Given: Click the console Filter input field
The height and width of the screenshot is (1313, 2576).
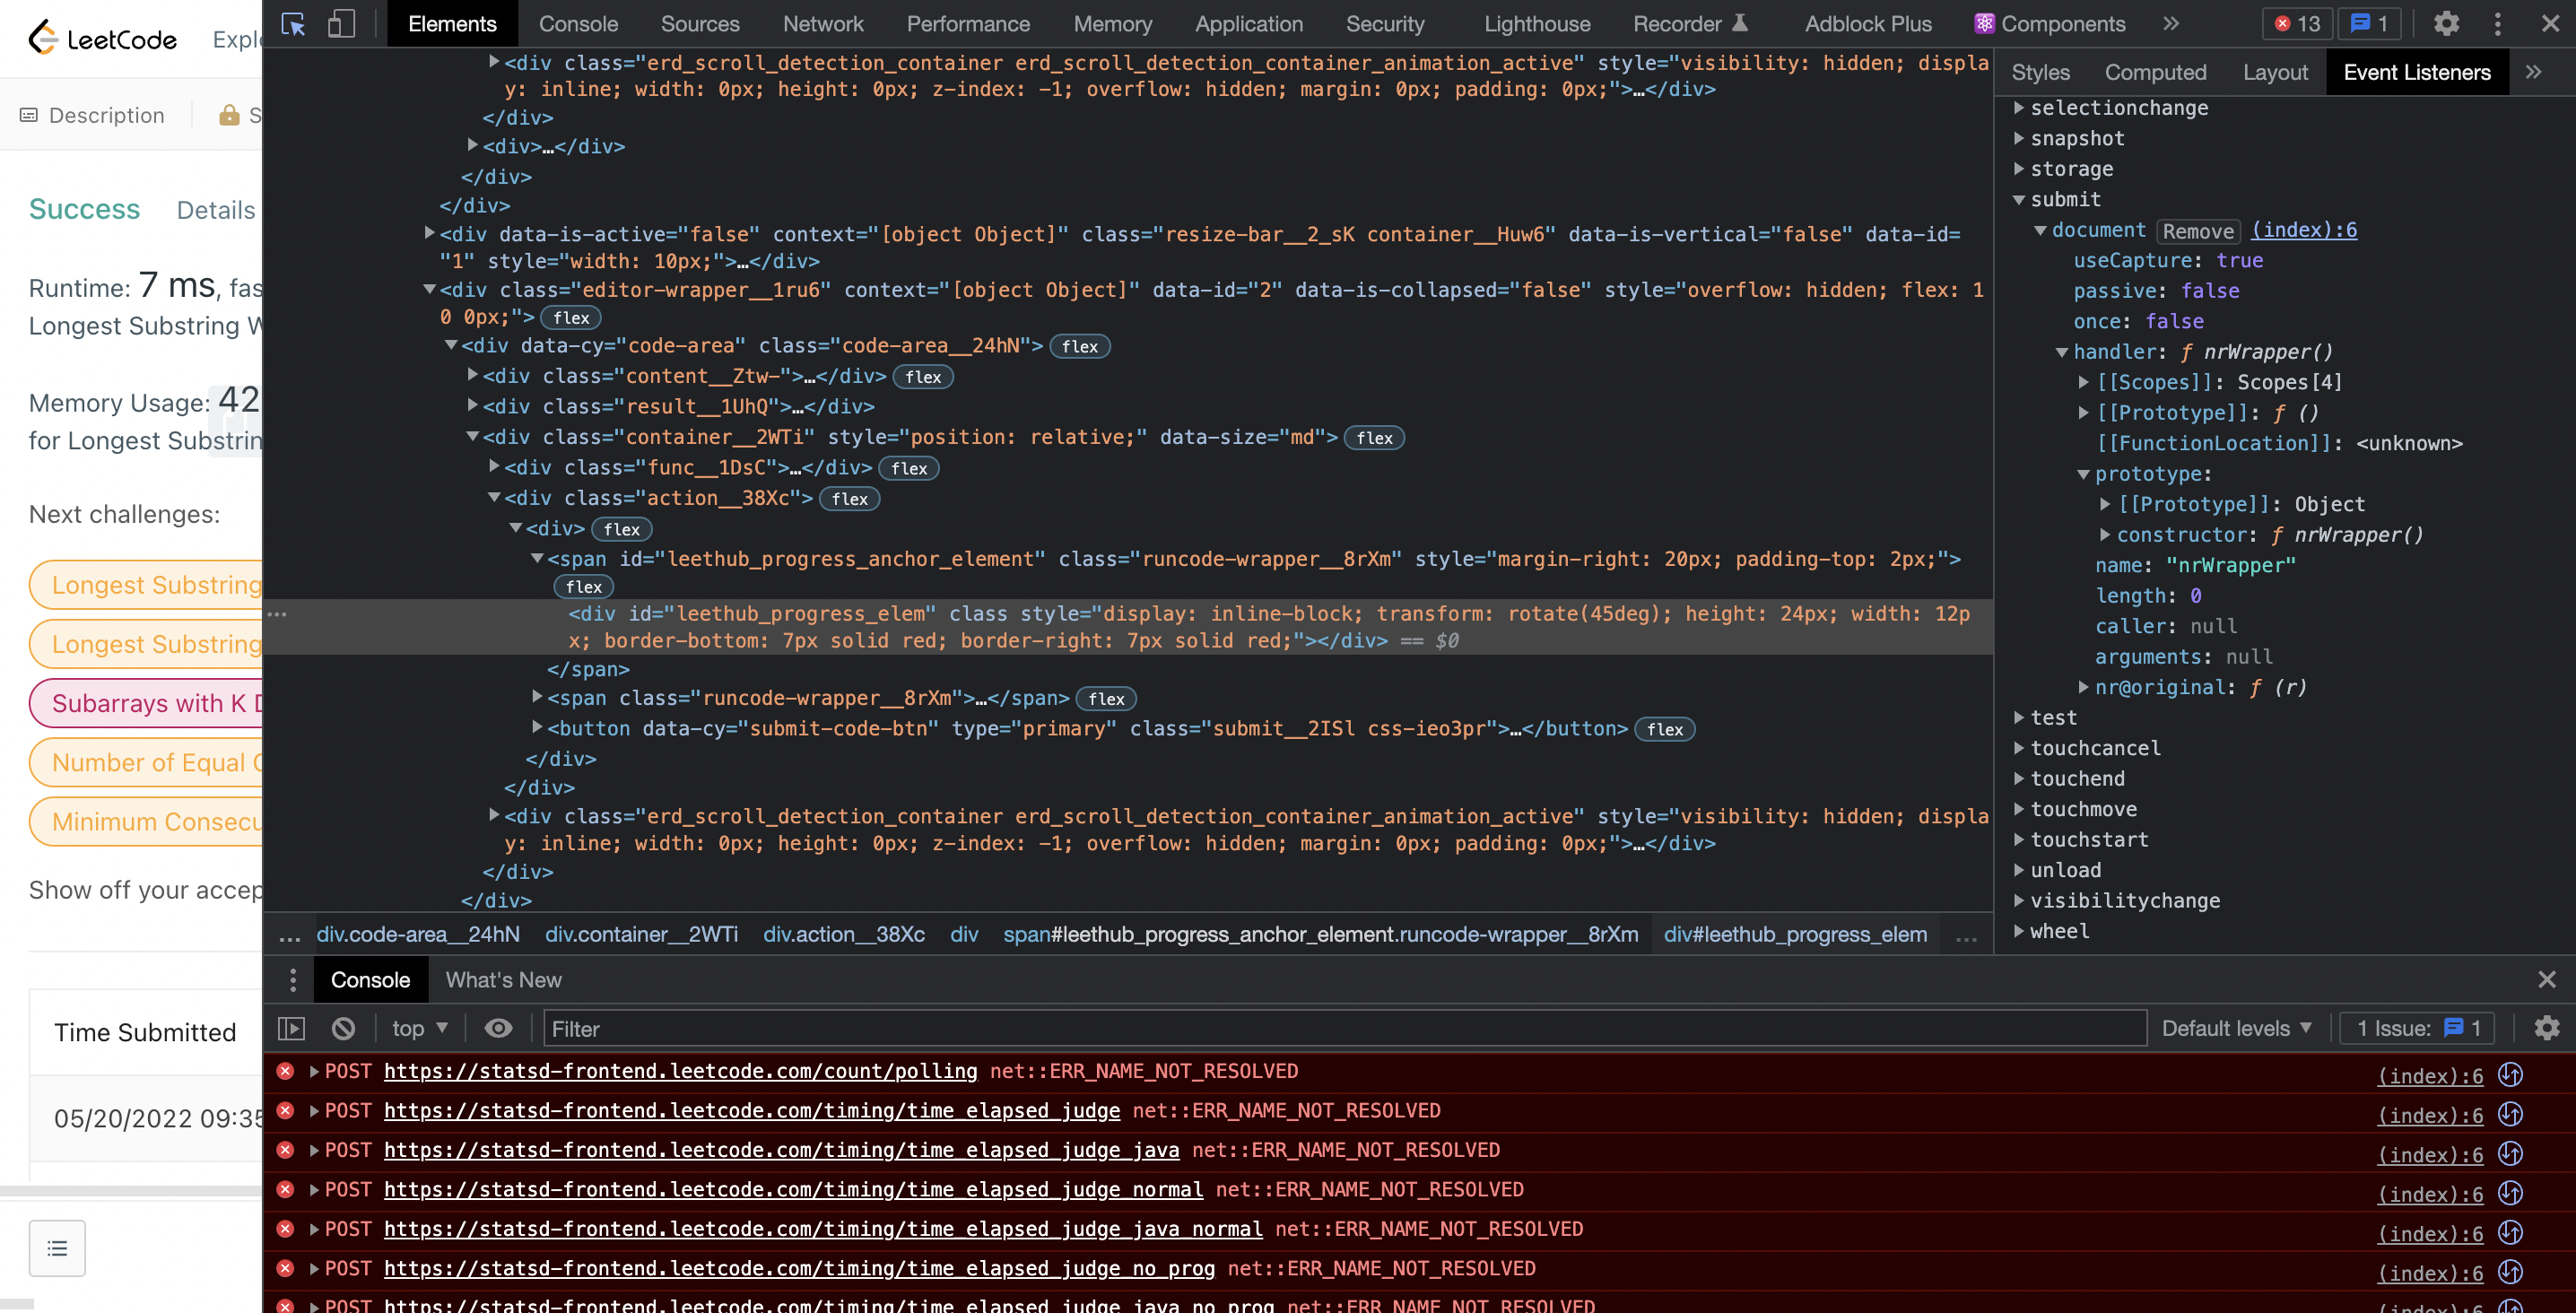Looking at the screenshot, I should [x=800, y=1028].
